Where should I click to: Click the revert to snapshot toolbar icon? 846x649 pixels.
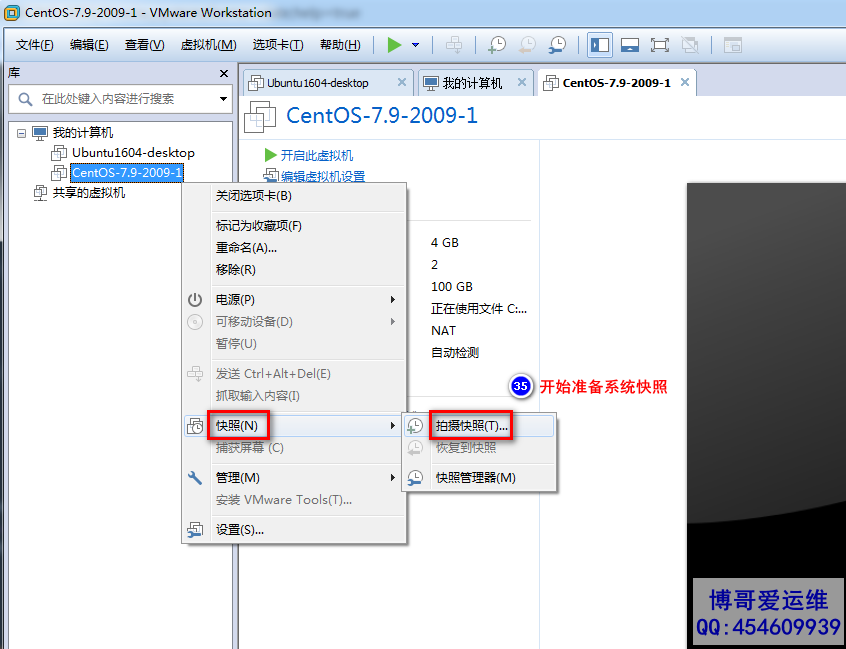[527, 45]
